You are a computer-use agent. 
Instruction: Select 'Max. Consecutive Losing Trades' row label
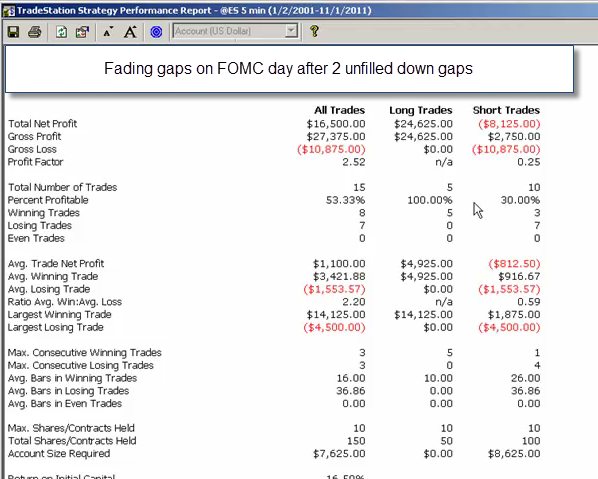click(x=81, y=365)
